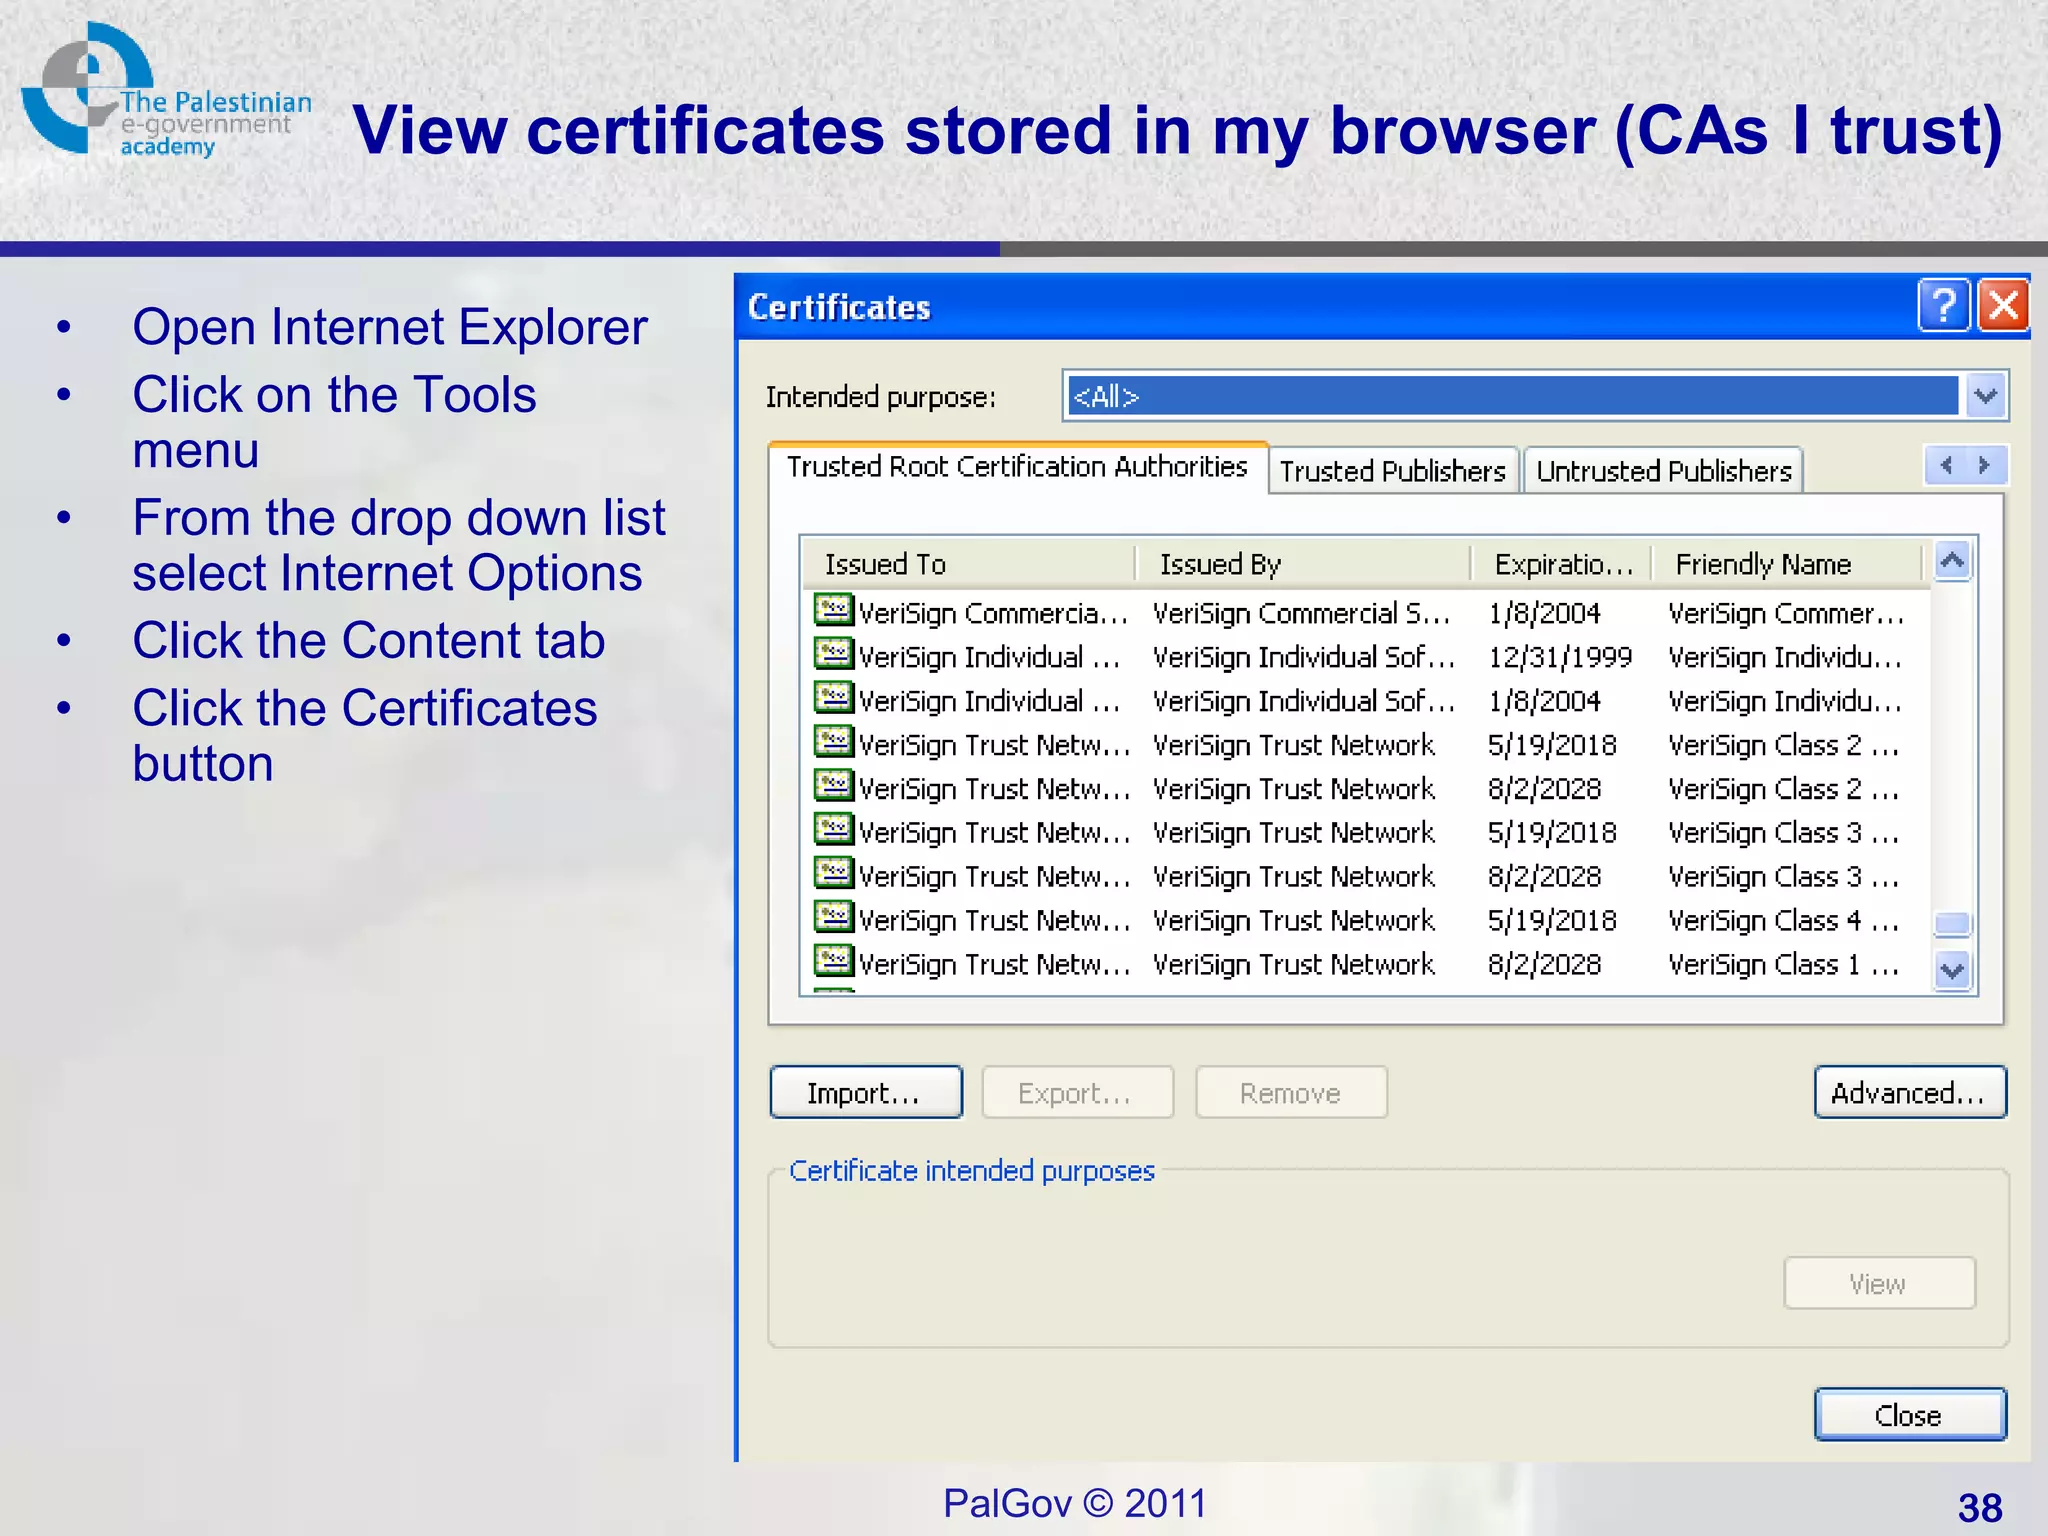Click the VeriSign Class 1 ... friendly name
The image size is (2048, 1536).
tap(1784, 964)
